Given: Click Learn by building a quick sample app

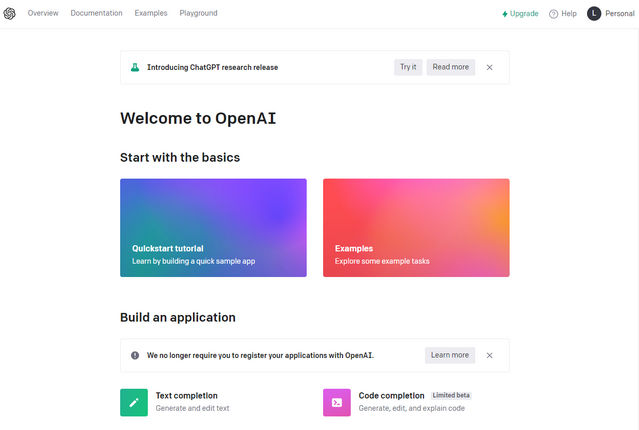Looking at the screenshot, I should point(194,261).
